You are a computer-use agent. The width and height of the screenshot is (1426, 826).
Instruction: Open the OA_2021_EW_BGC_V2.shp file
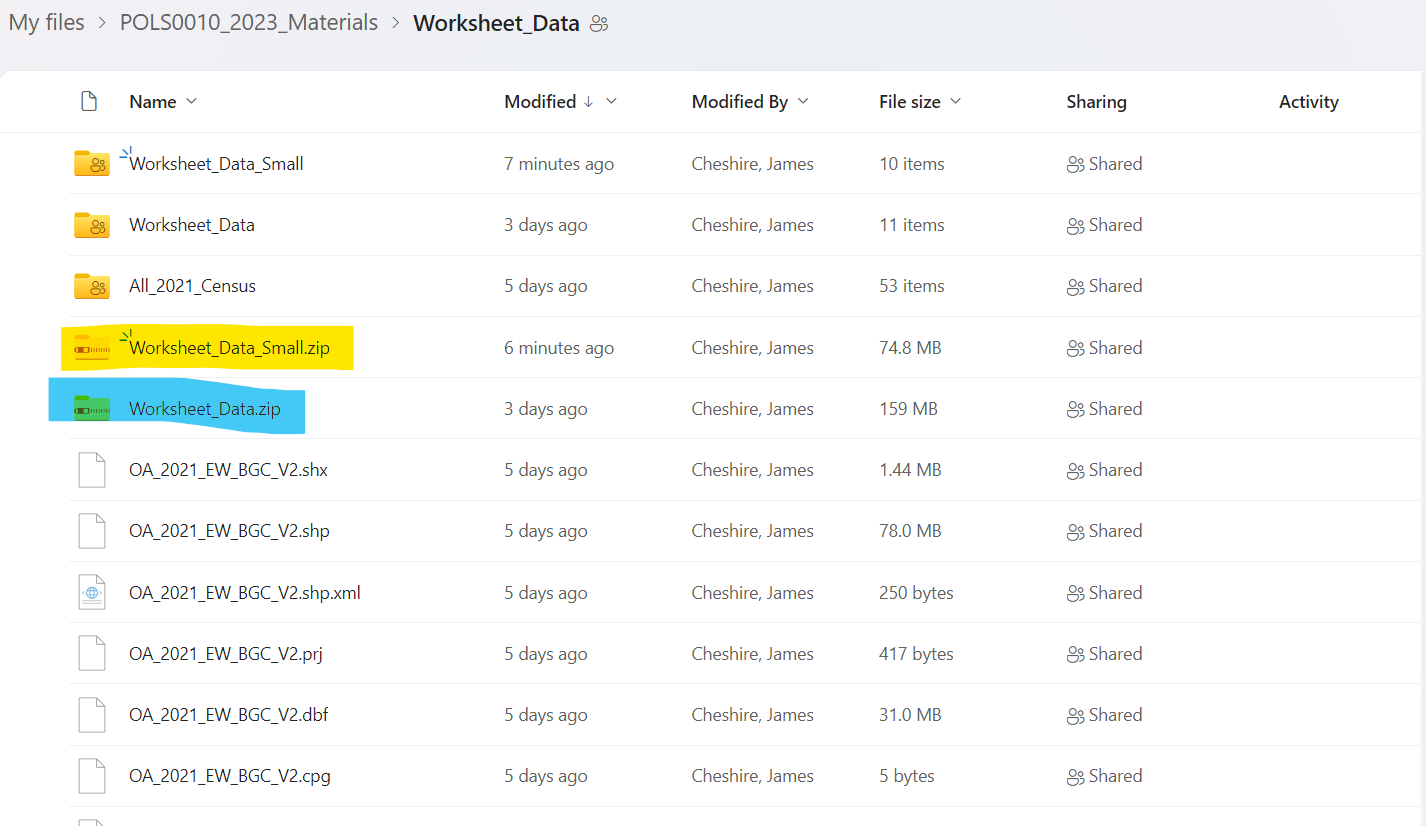pos(229,531)
